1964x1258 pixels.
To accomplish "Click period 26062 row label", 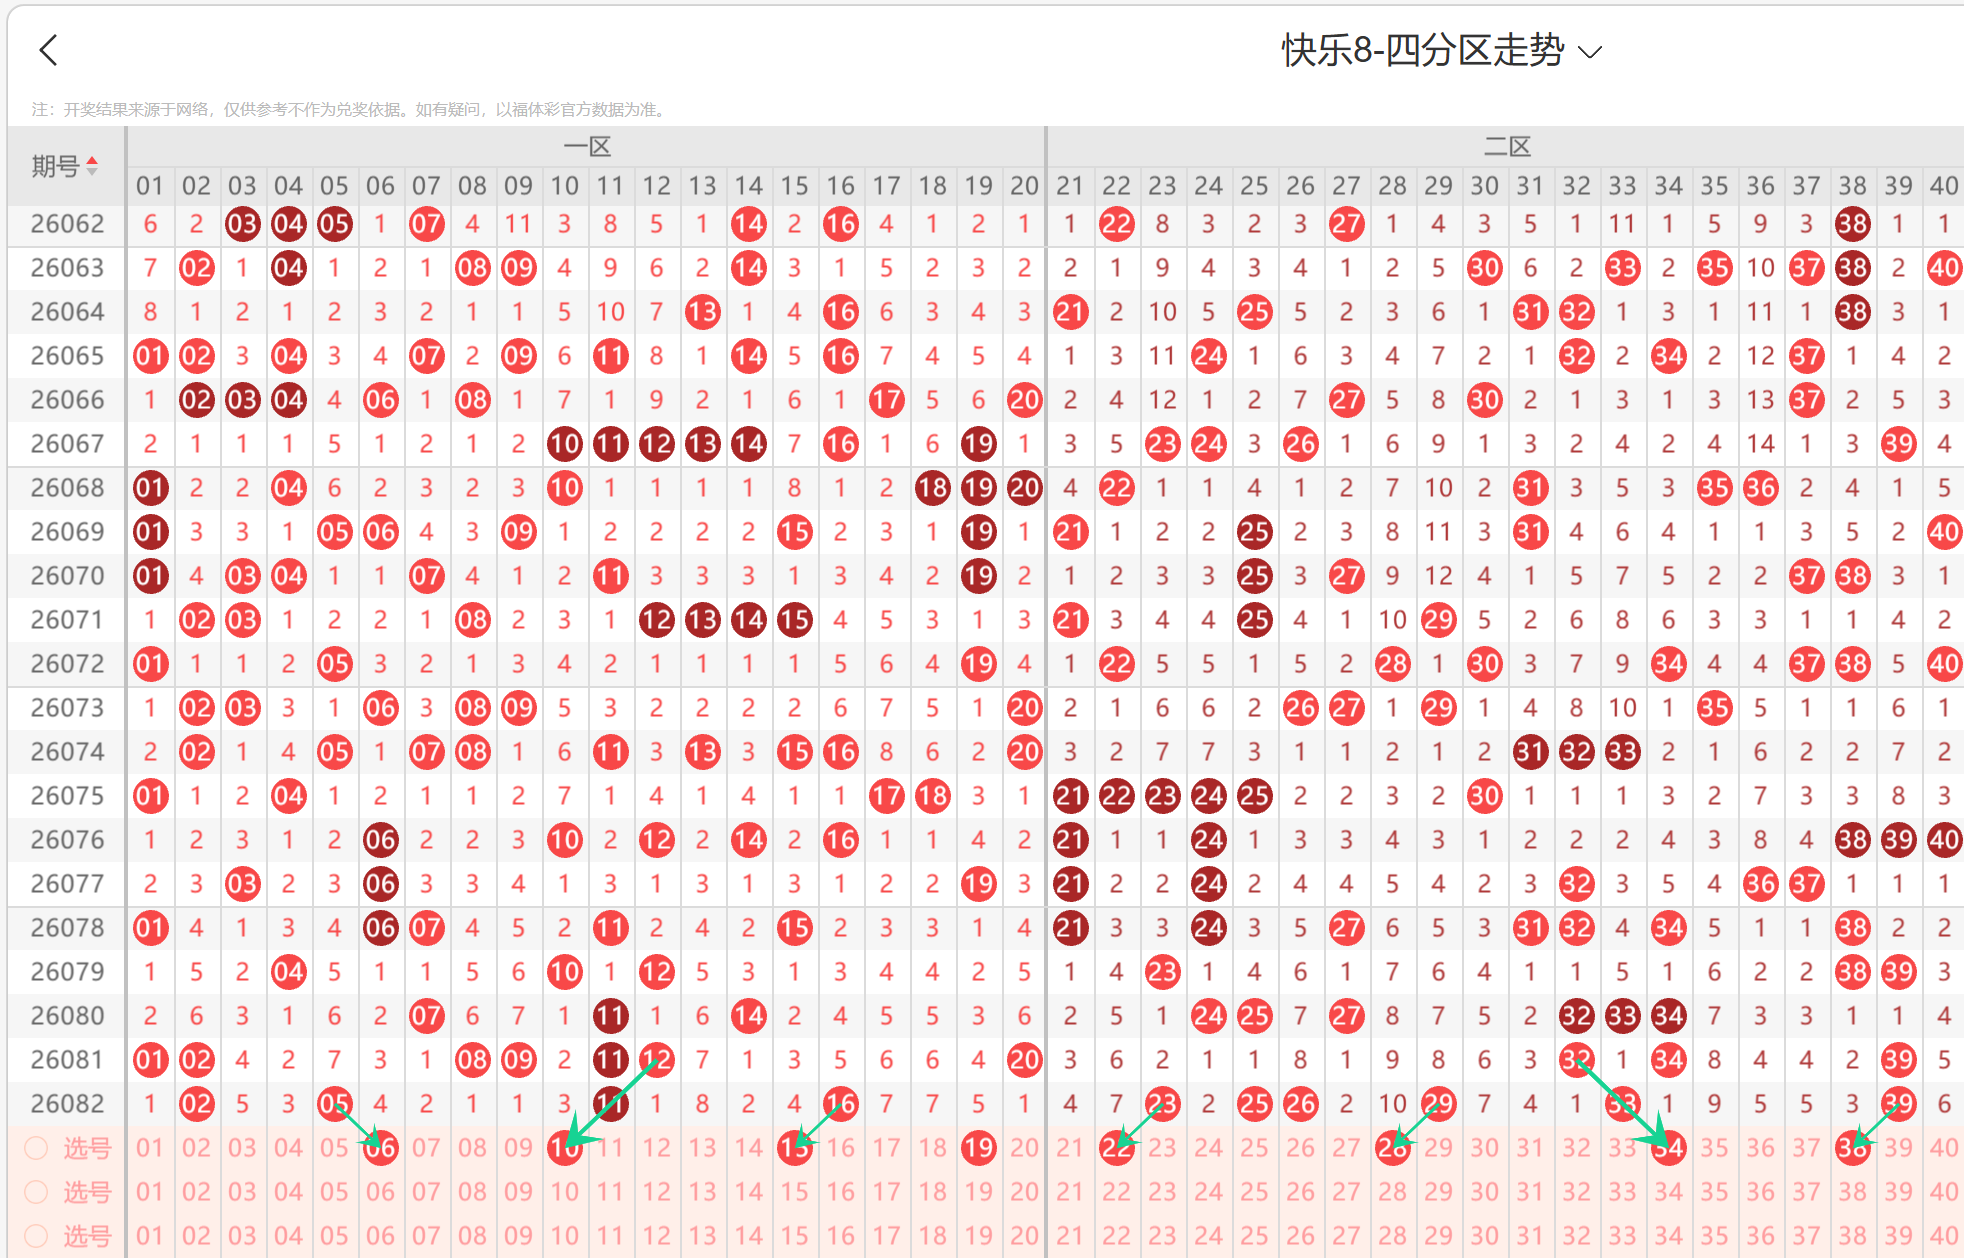I will [x=67, y=224].
